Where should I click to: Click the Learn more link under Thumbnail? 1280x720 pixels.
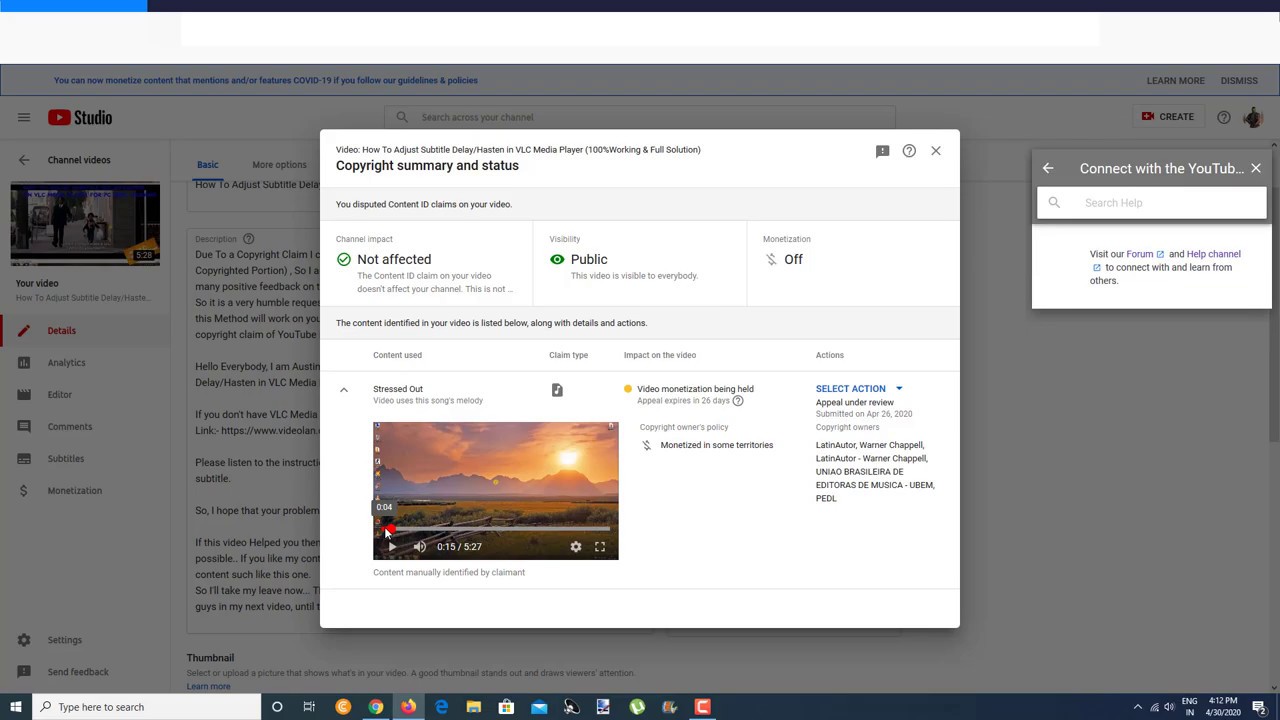(208, 686)
